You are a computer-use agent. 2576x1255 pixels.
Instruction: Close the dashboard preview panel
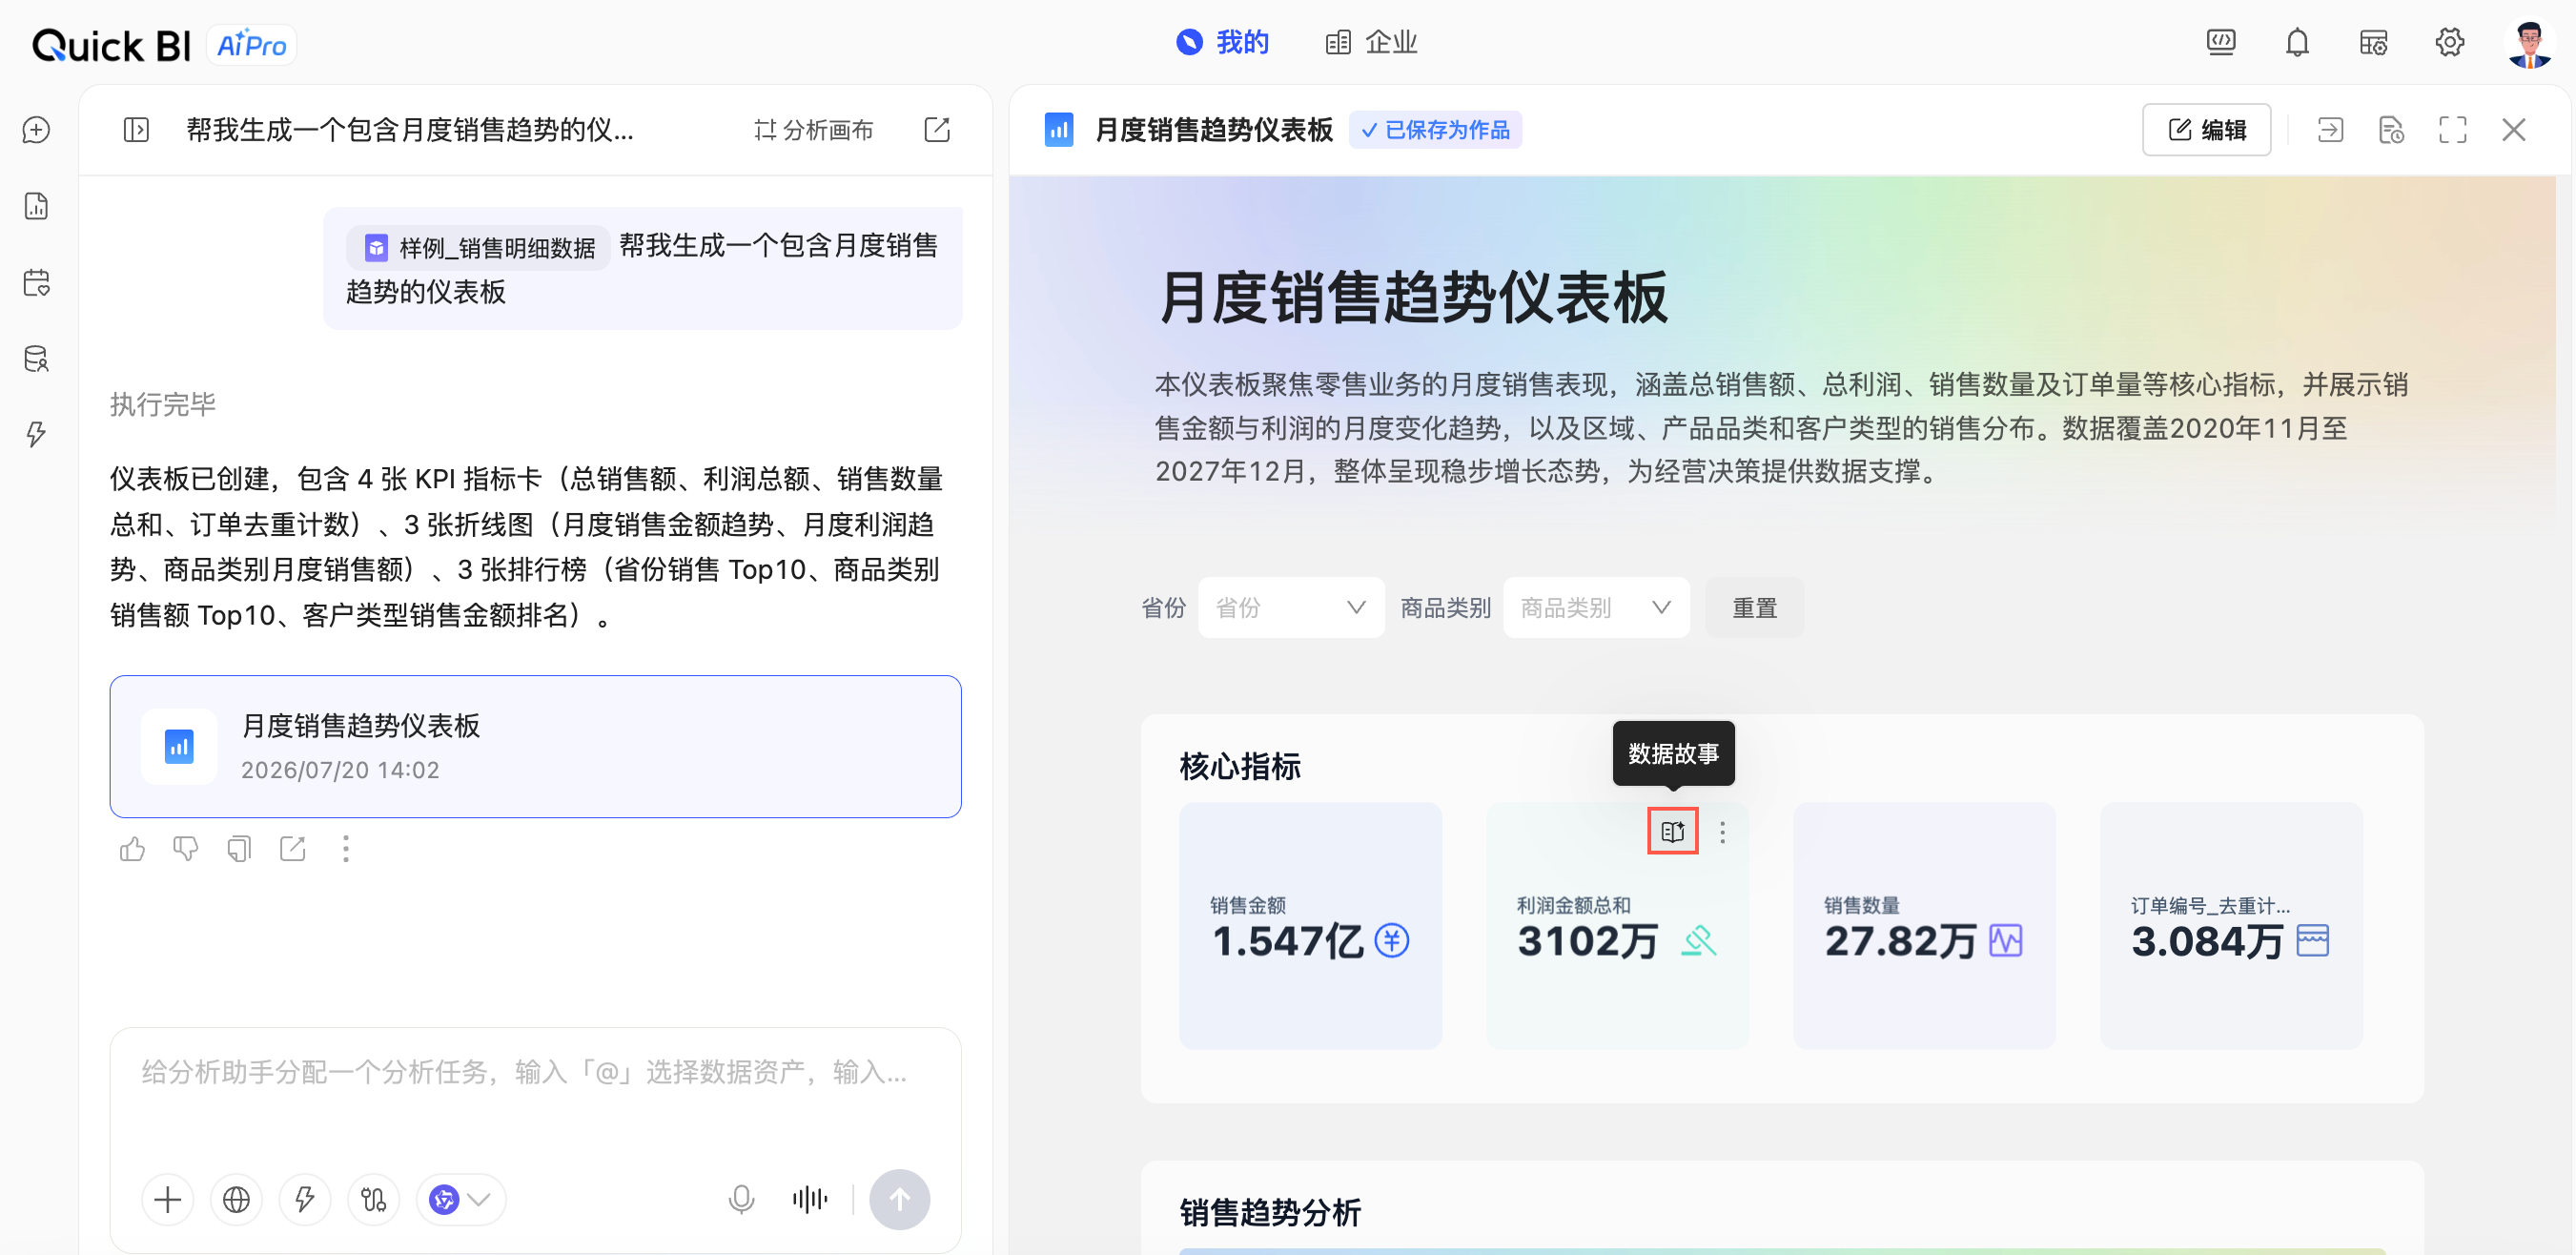pyautogui.click(x=2513, y=130)
